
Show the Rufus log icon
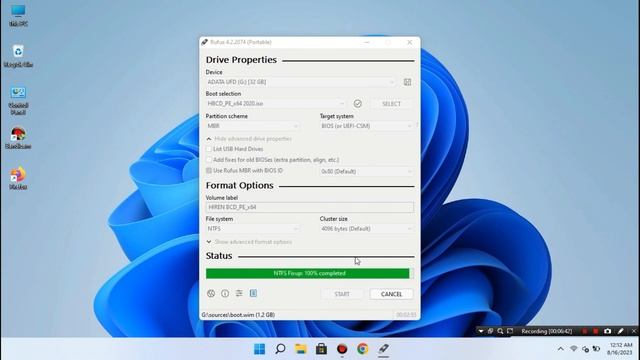253,293
